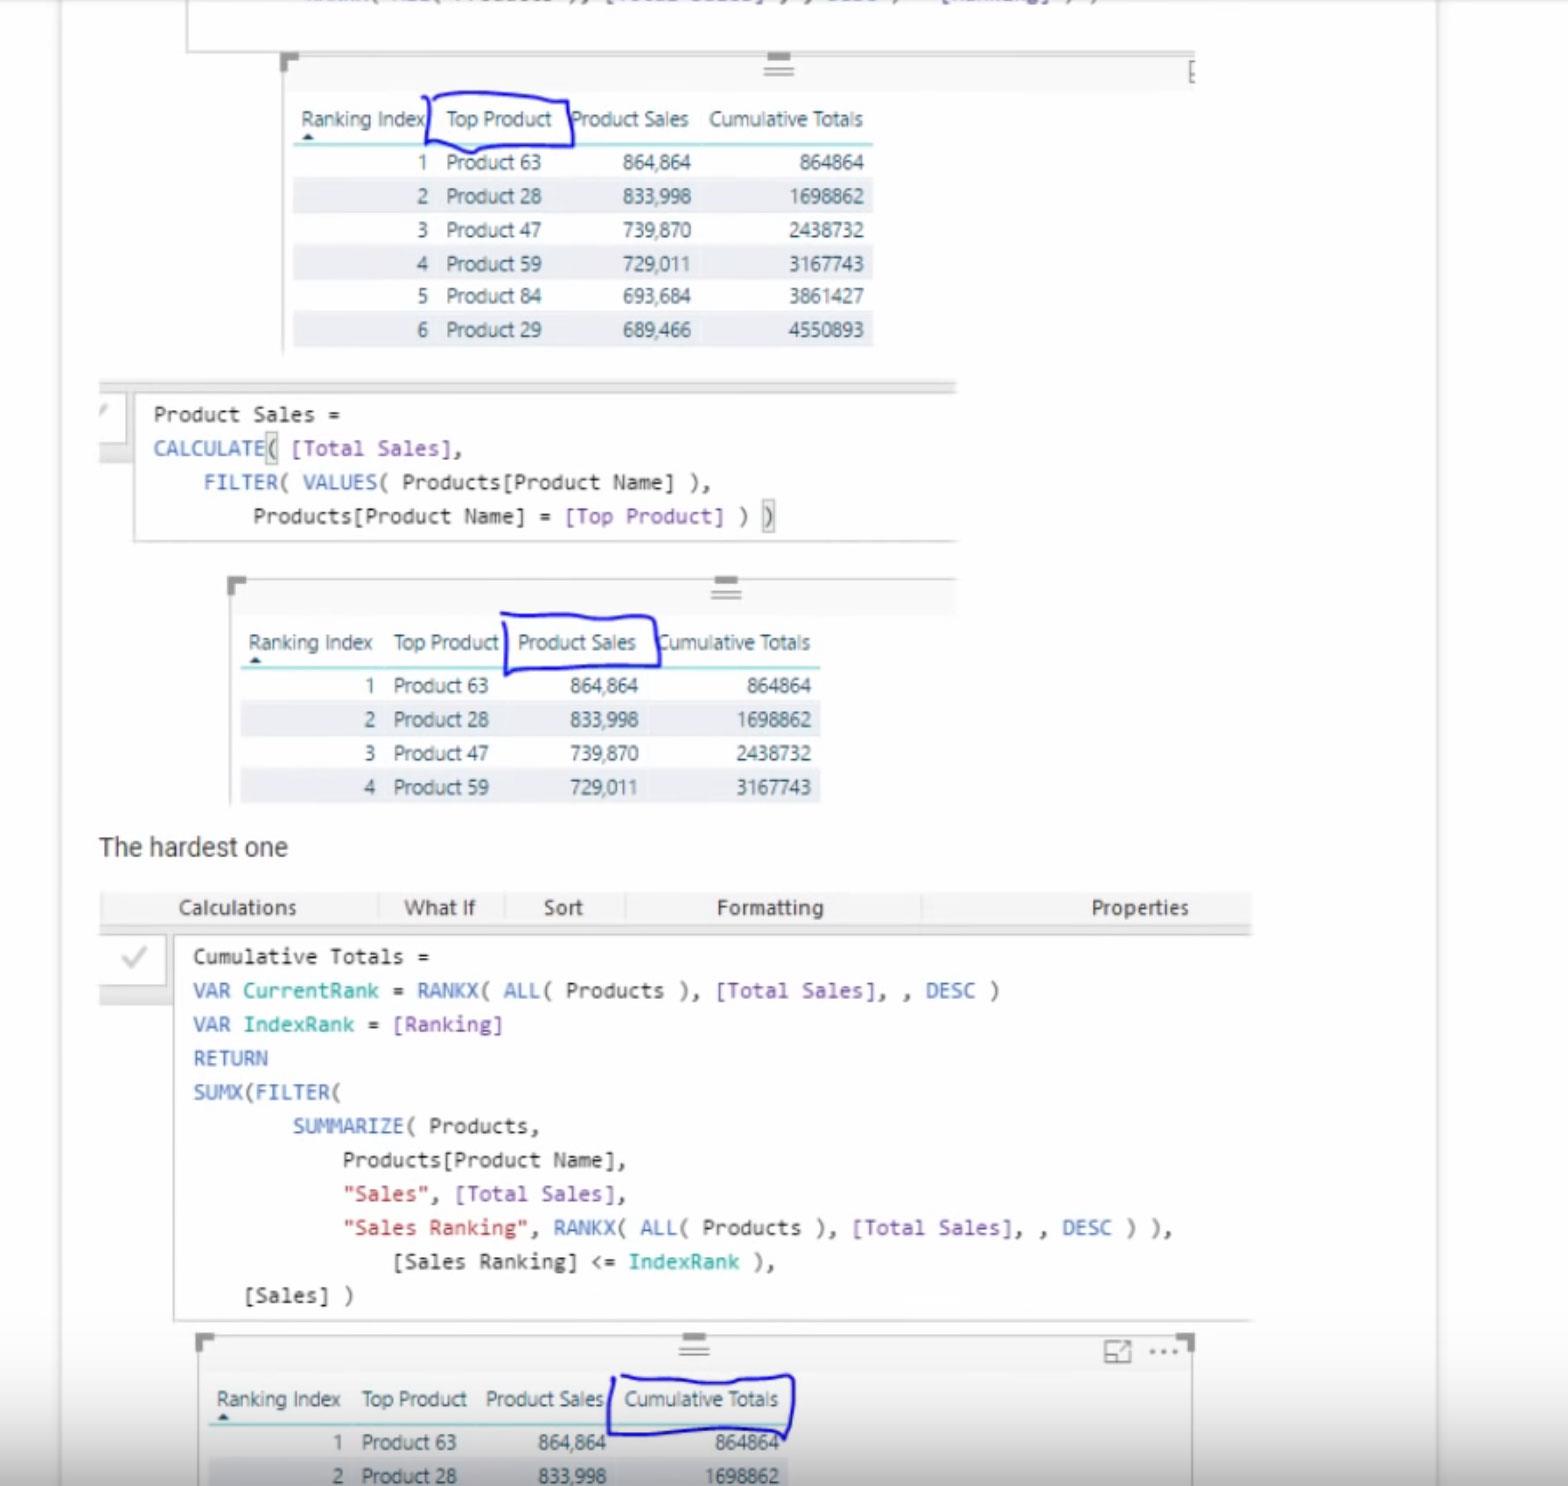Click '[Sales Ranking] <= IndexRank' line
This screenshot has width=1568, height=1486.
point(584,1262)
